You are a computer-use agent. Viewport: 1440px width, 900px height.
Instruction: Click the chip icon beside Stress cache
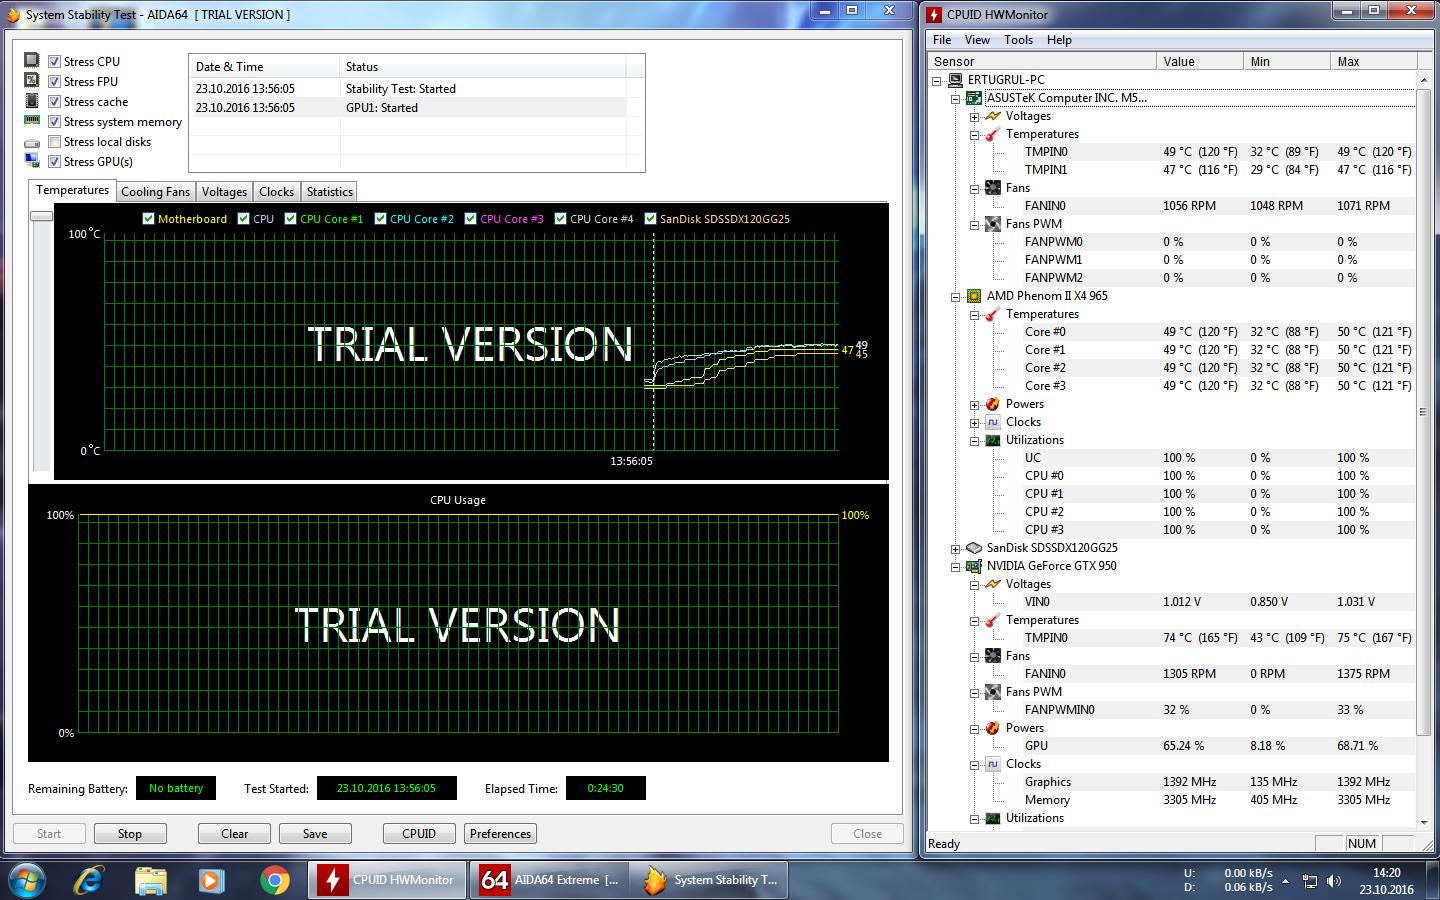point(32,101)
